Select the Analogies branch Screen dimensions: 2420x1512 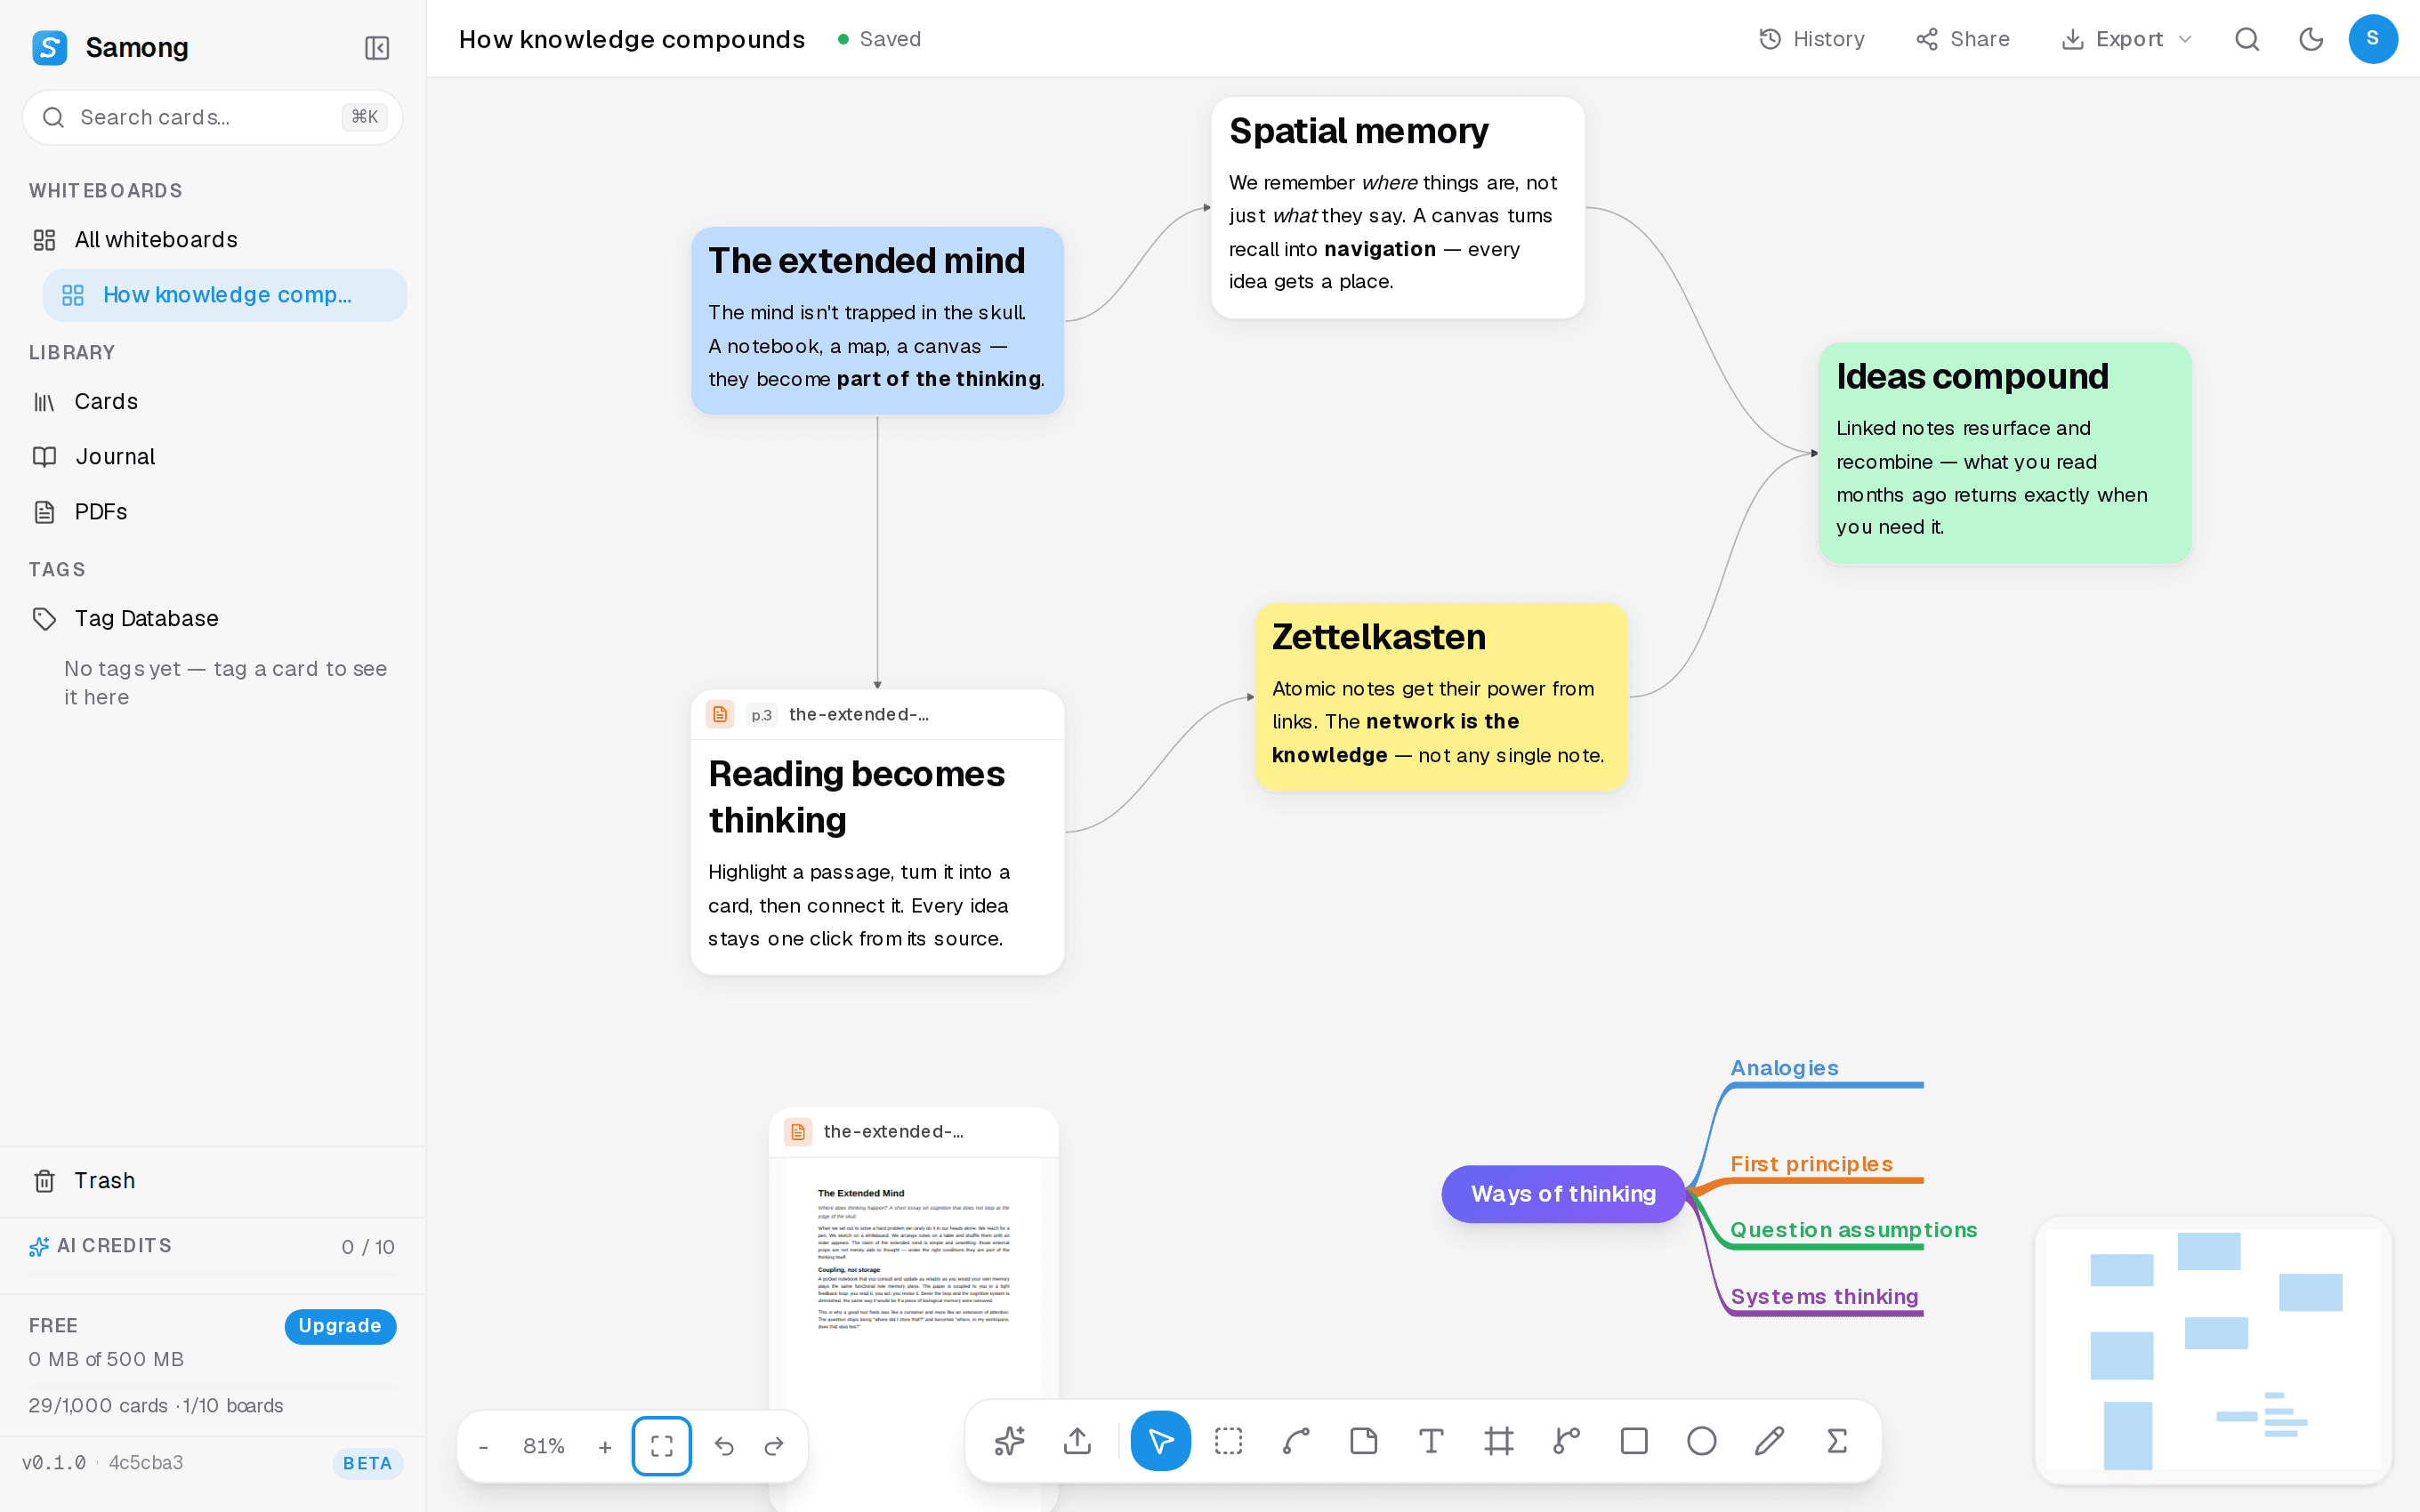click(1785, 1068)
